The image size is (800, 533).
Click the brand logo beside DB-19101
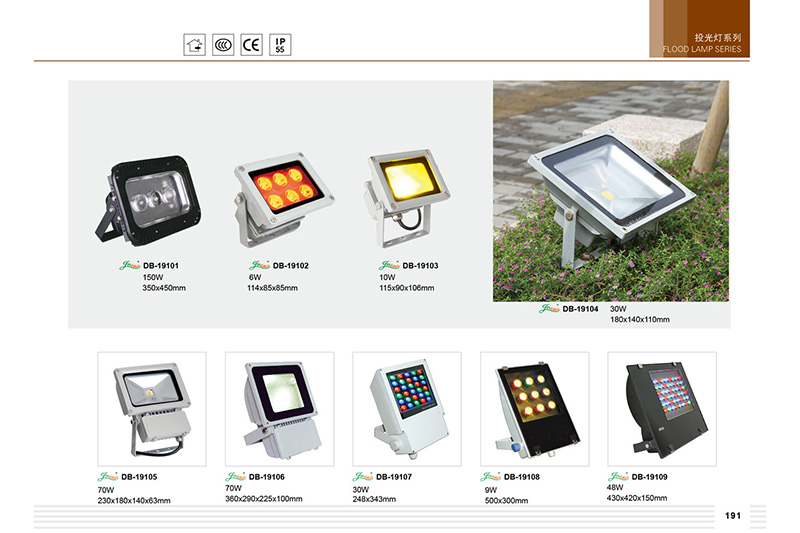pos(130,265)
